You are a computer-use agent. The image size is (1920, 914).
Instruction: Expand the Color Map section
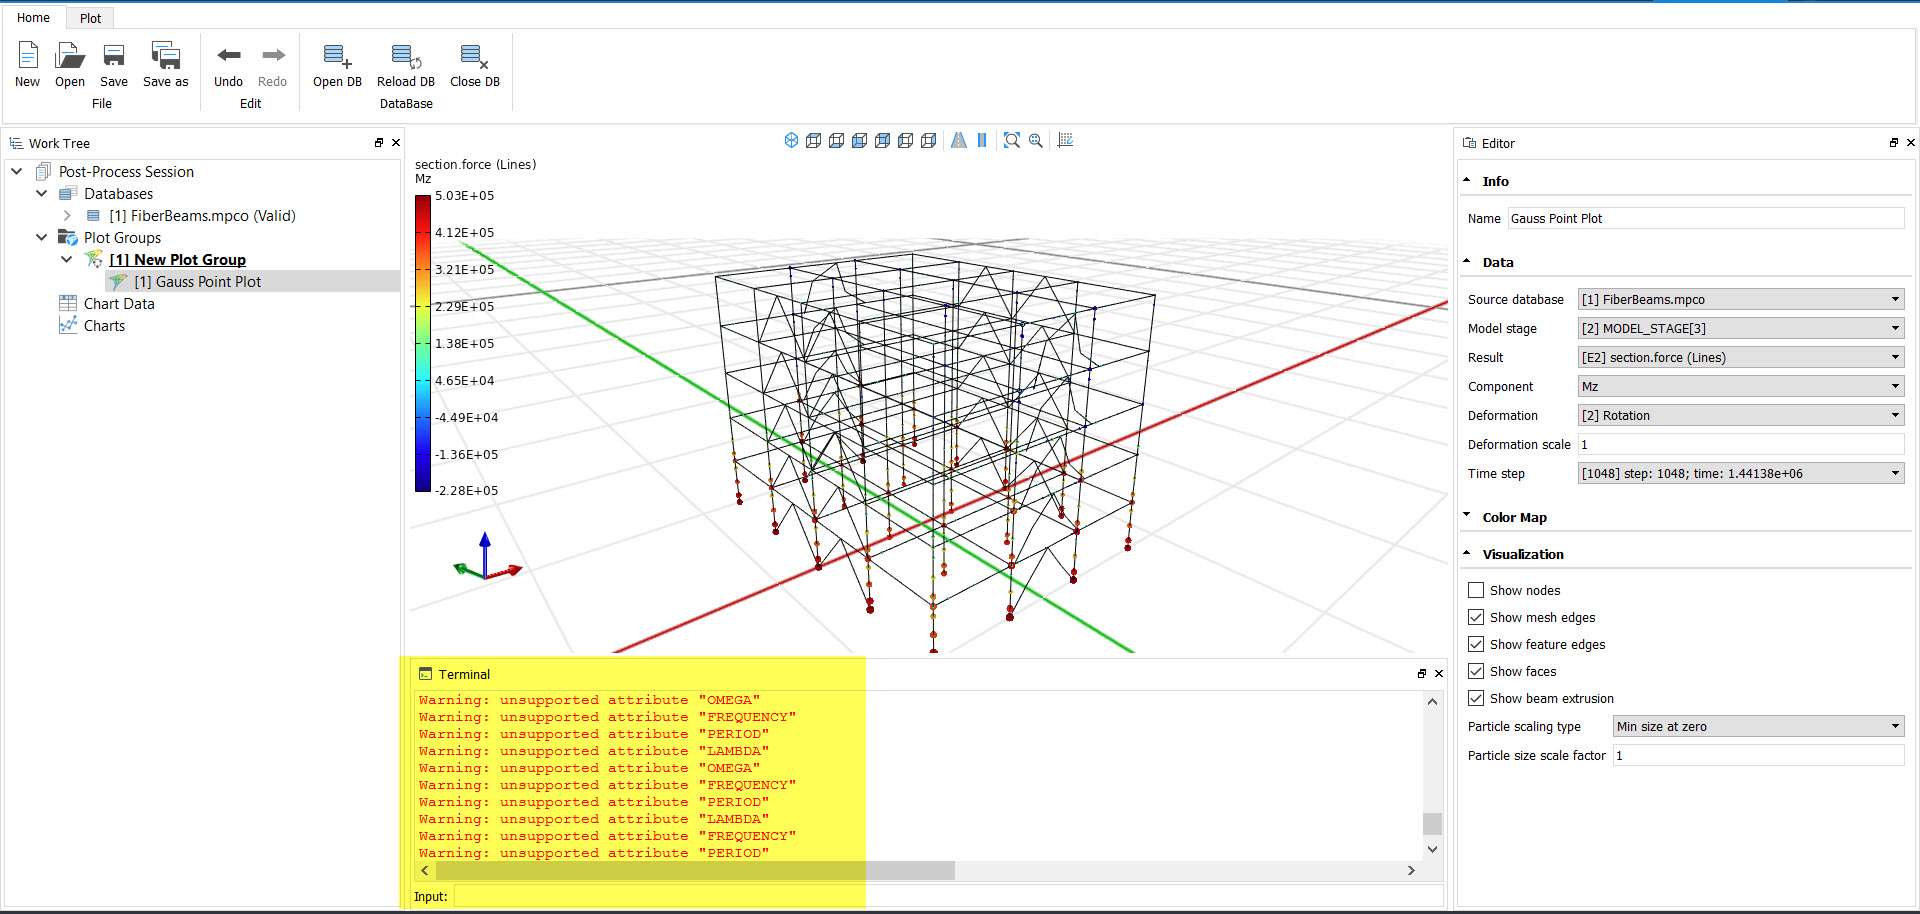tap(1467, 517)
